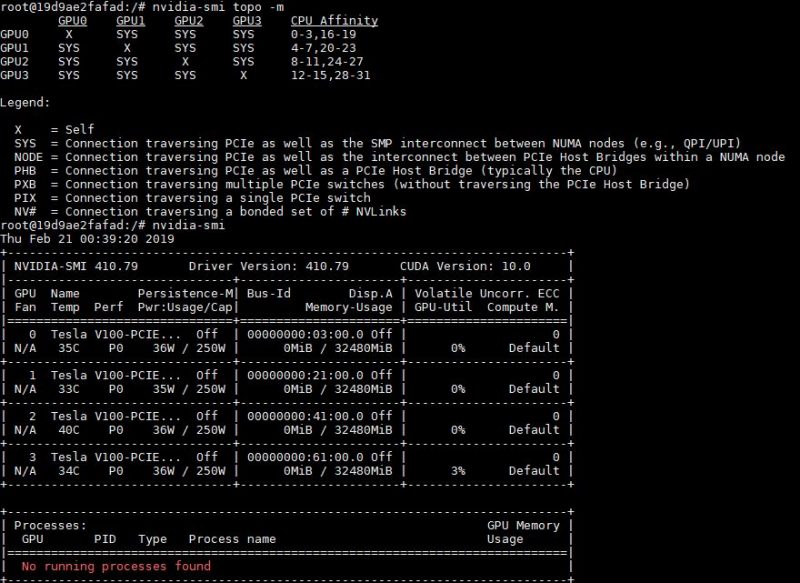Click the GPU0 affinity value 0-3,16-19
Screen dimensions: 800x583
(323, 35)
